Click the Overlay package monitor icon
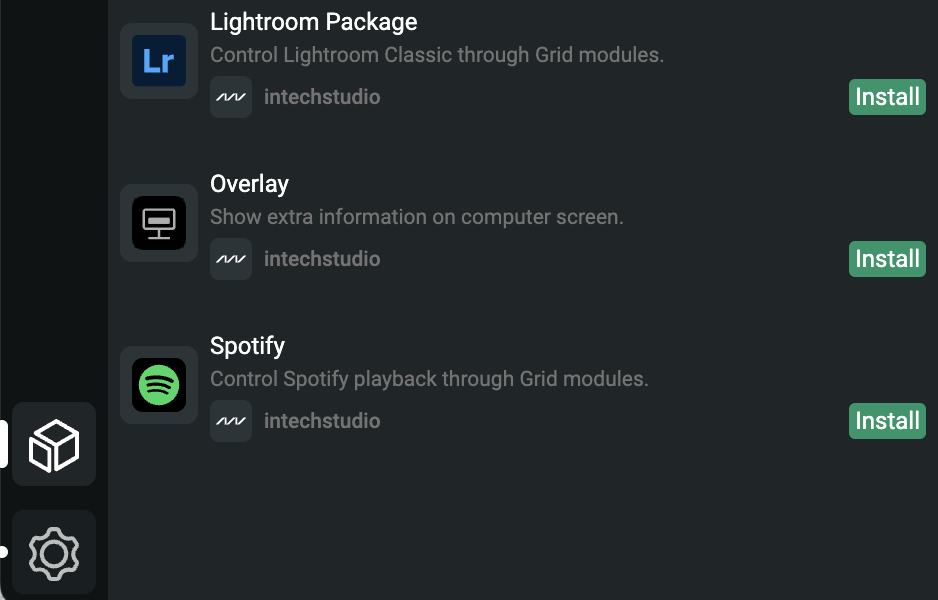Screen dimensions: 938x600 (x=159, y=223)
